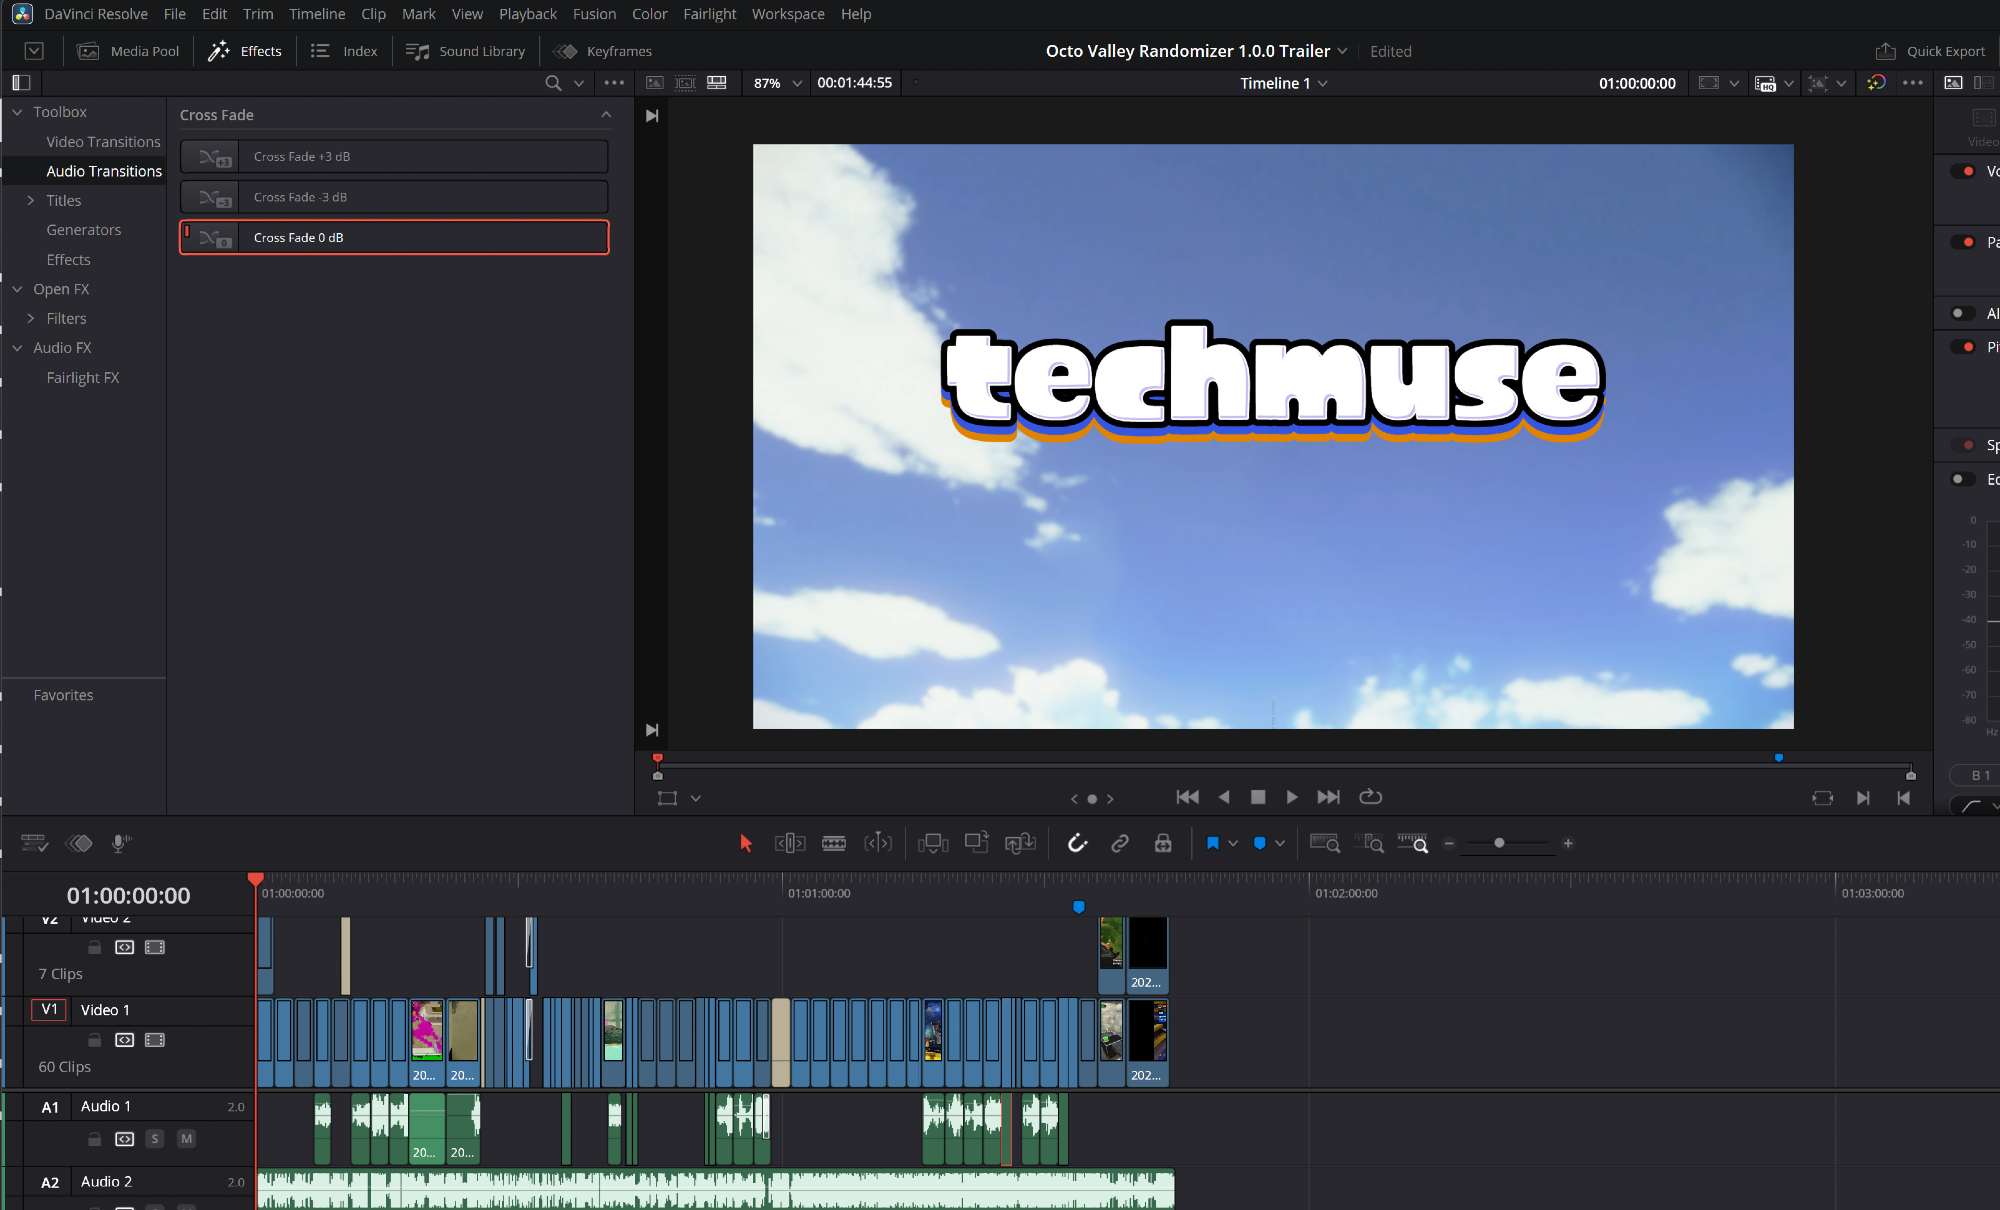The image size is (2000, 1210).
Task: Expand the Titles category in Toolbox
Action: pyautogui.click(x=31, y=200)
